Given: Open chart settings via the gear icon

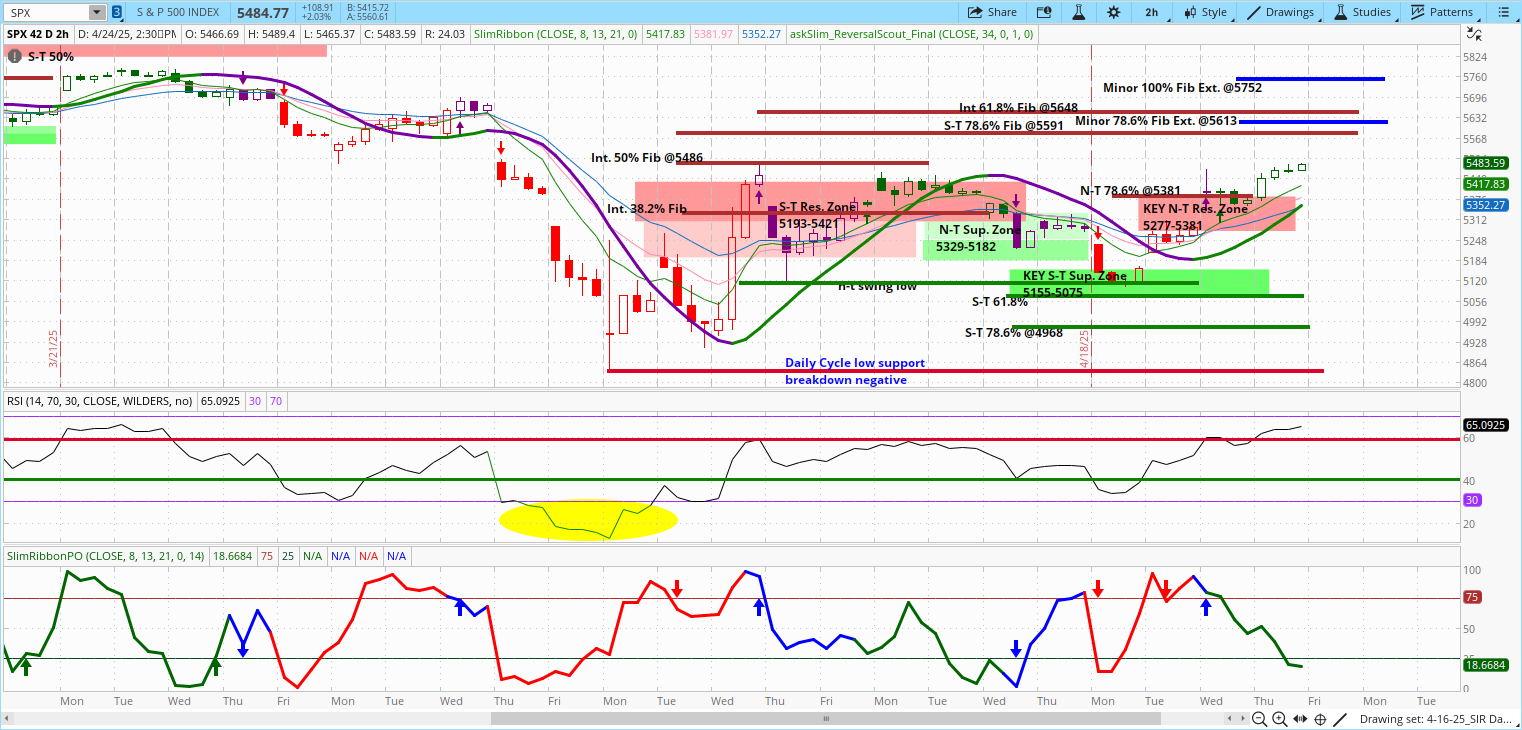Looking at the screenshot, I should coord(1115,12).
